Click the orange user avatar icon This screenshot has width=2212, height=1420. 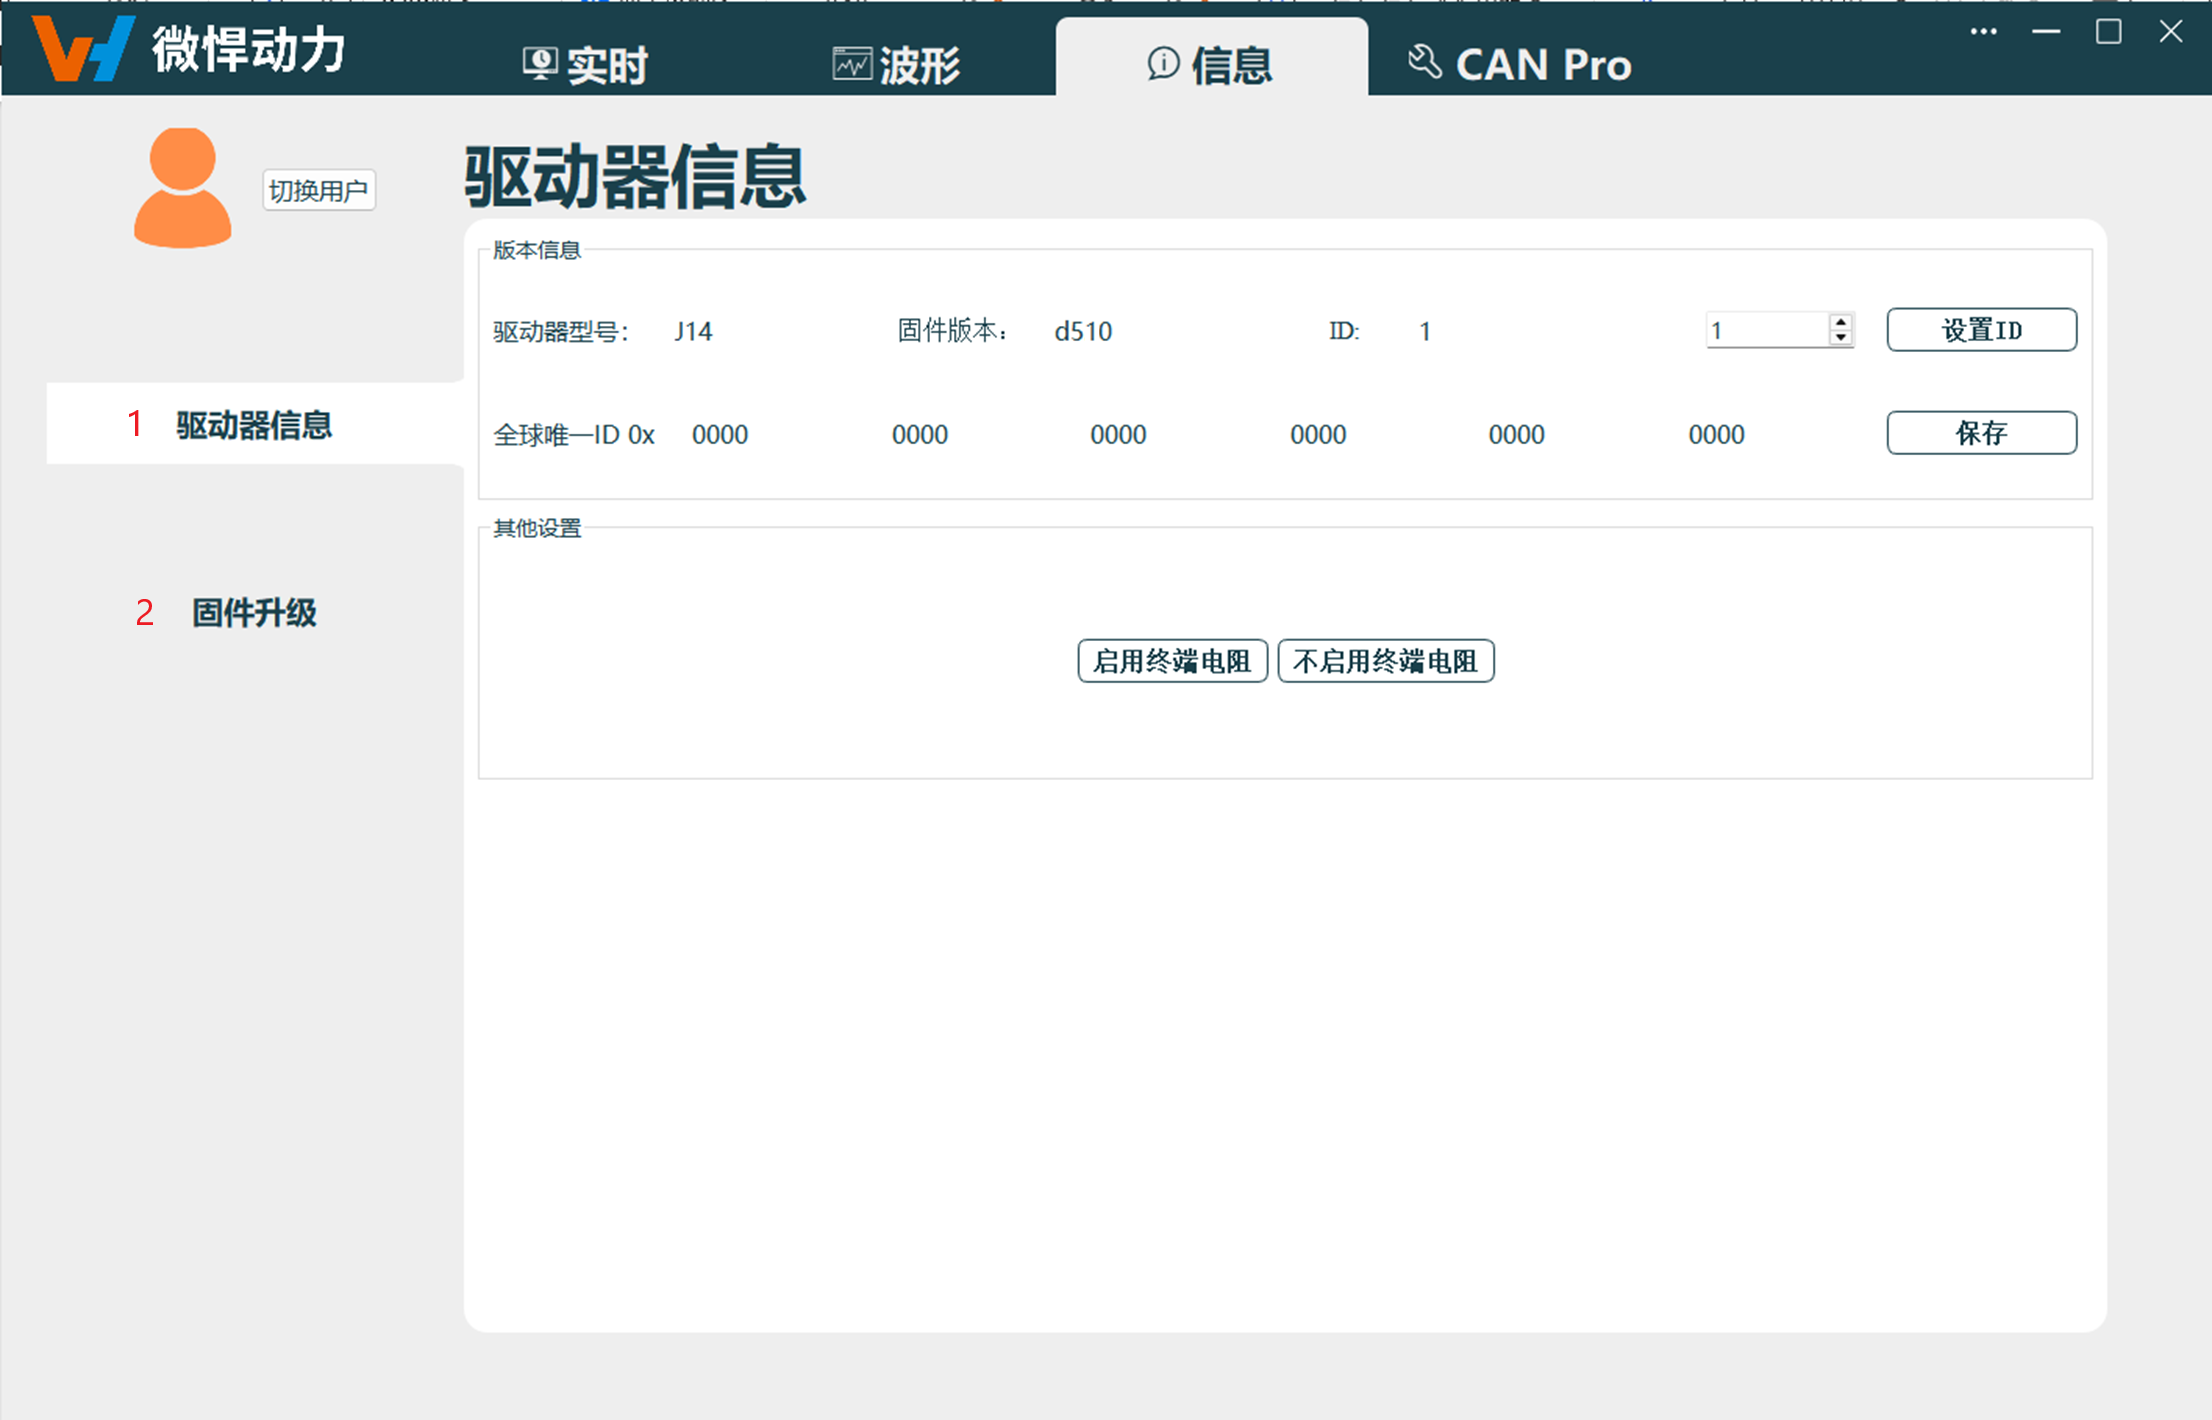click(x=182, y=188)
